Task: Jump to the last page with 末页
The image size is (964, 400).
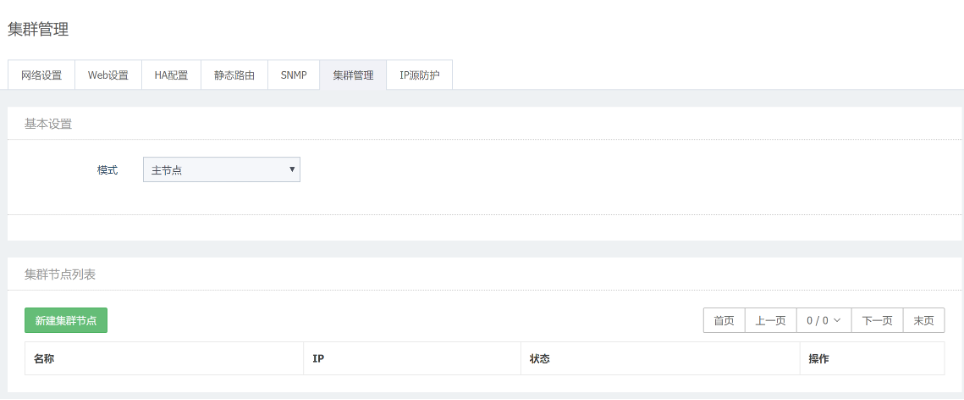Action: click(923, 320)
